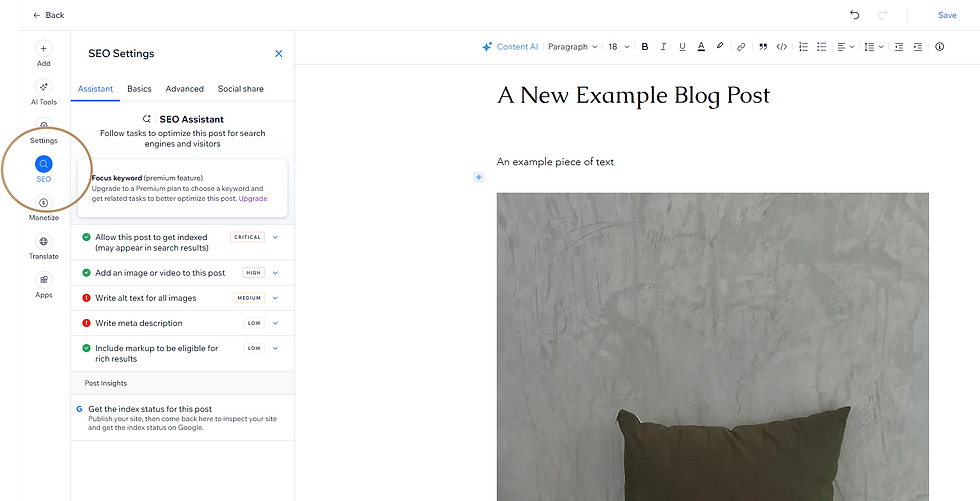The width and height of the screenshot is (980, 501).
Task: Open the highlight color tool
Action: click(720, 46)
